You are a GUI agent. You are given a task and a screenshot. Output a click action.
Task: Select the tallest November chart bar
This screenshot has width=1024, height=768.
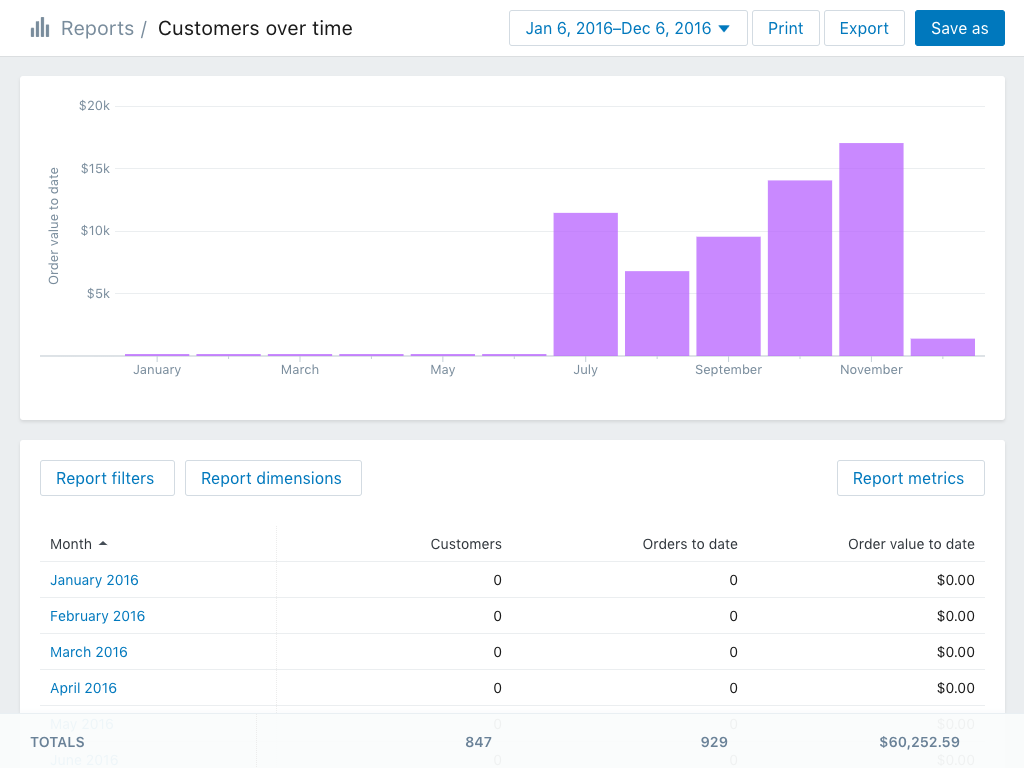coord(871,250)
